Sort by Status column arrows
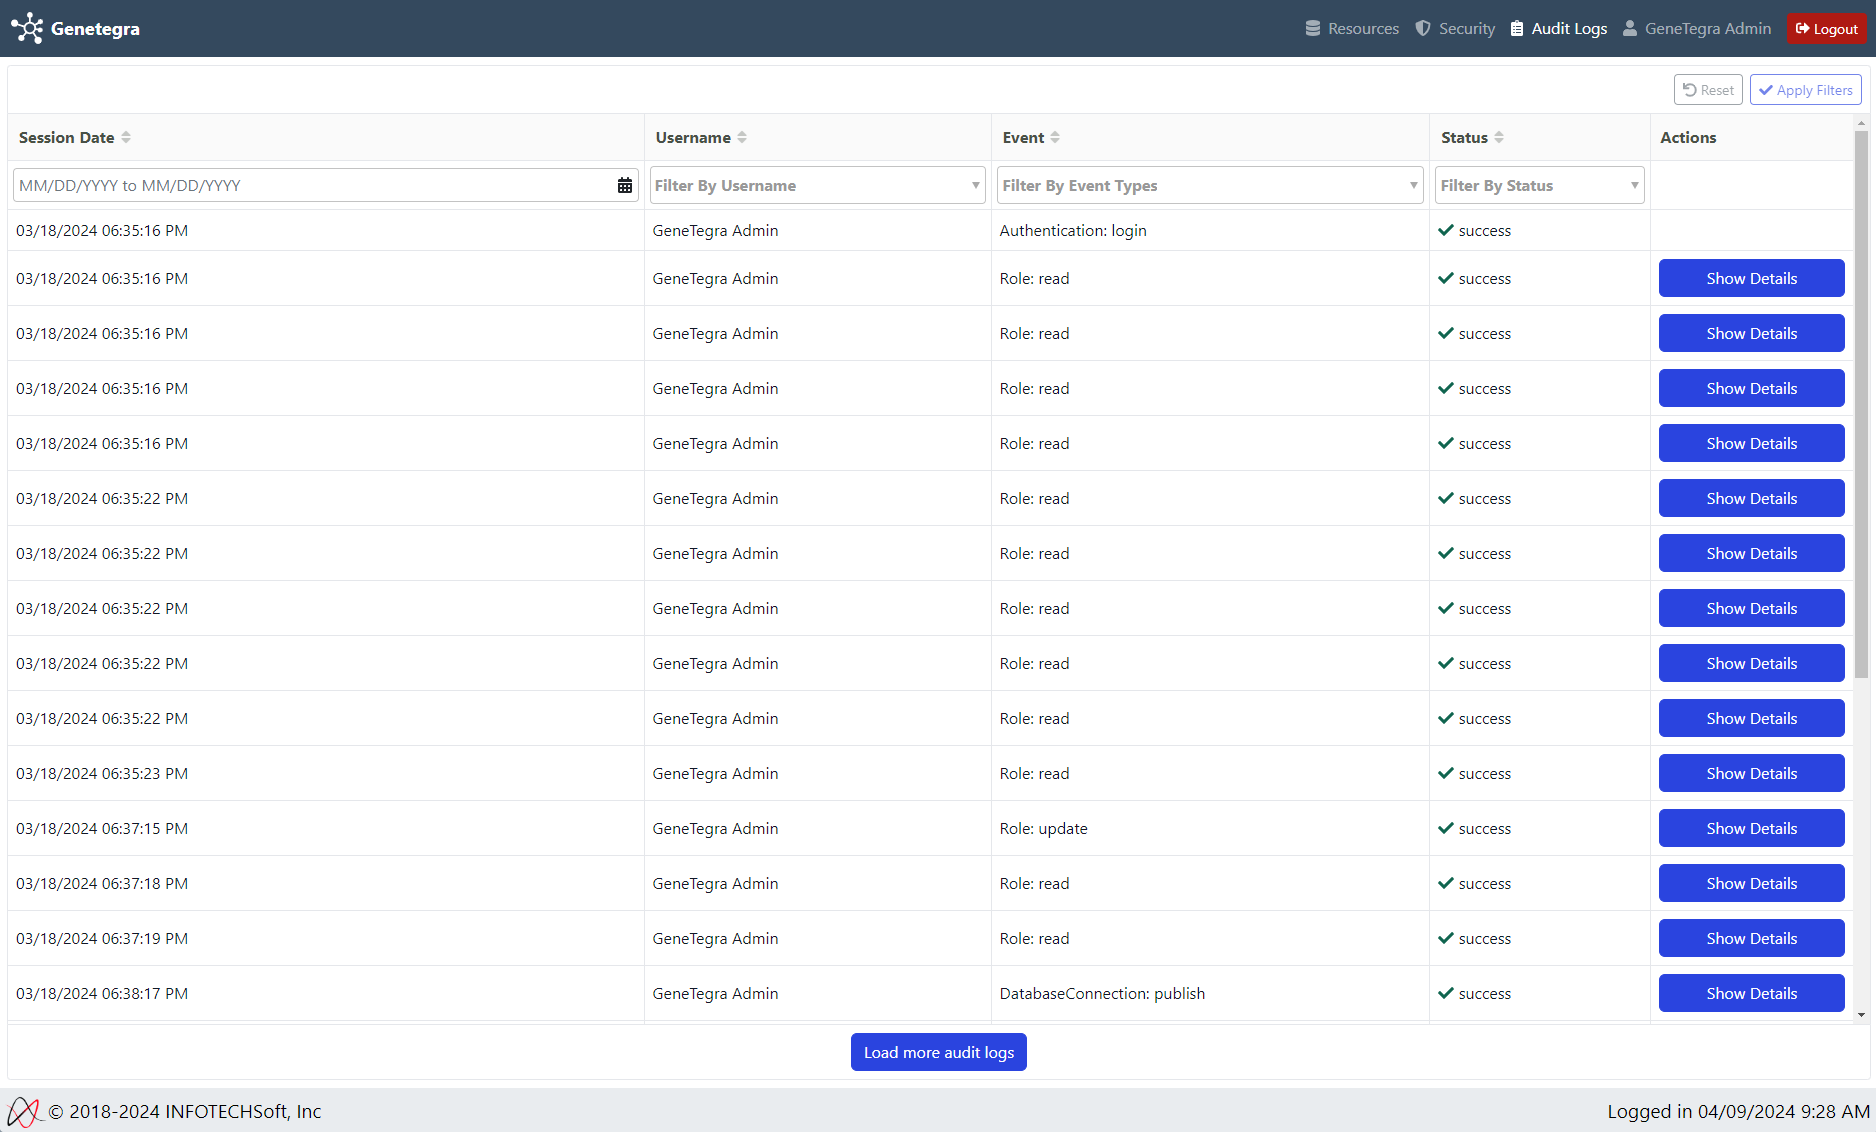 [1499, 138]
